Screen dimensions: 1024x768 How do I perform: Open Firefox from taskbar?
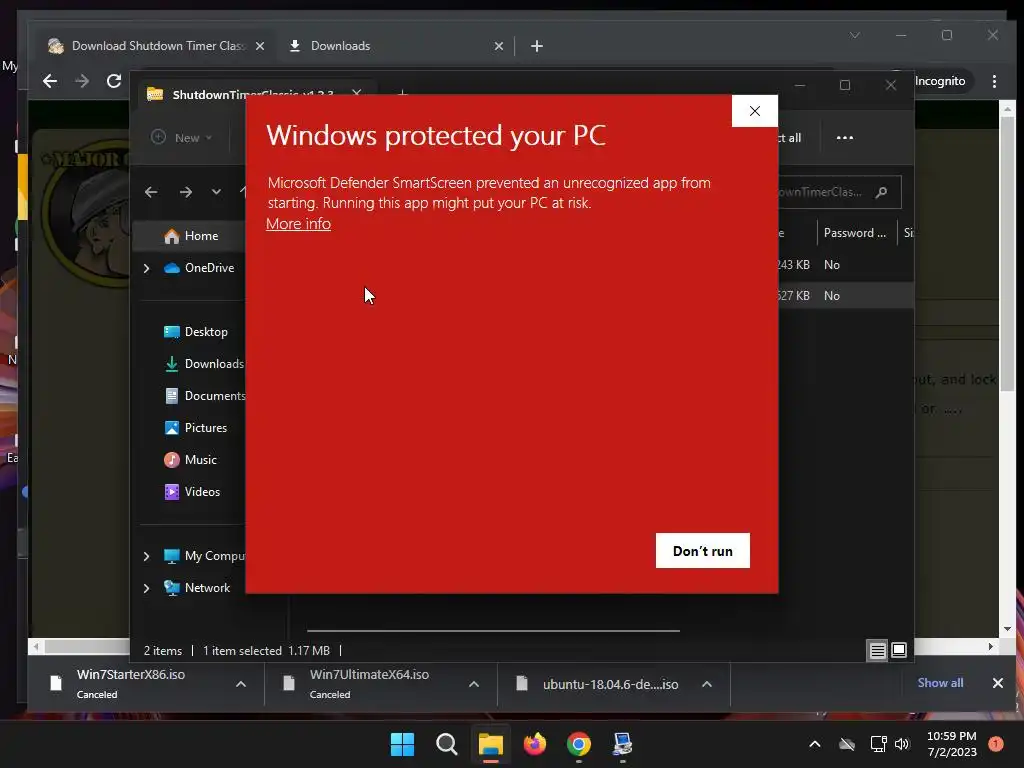tap(535, 744)
